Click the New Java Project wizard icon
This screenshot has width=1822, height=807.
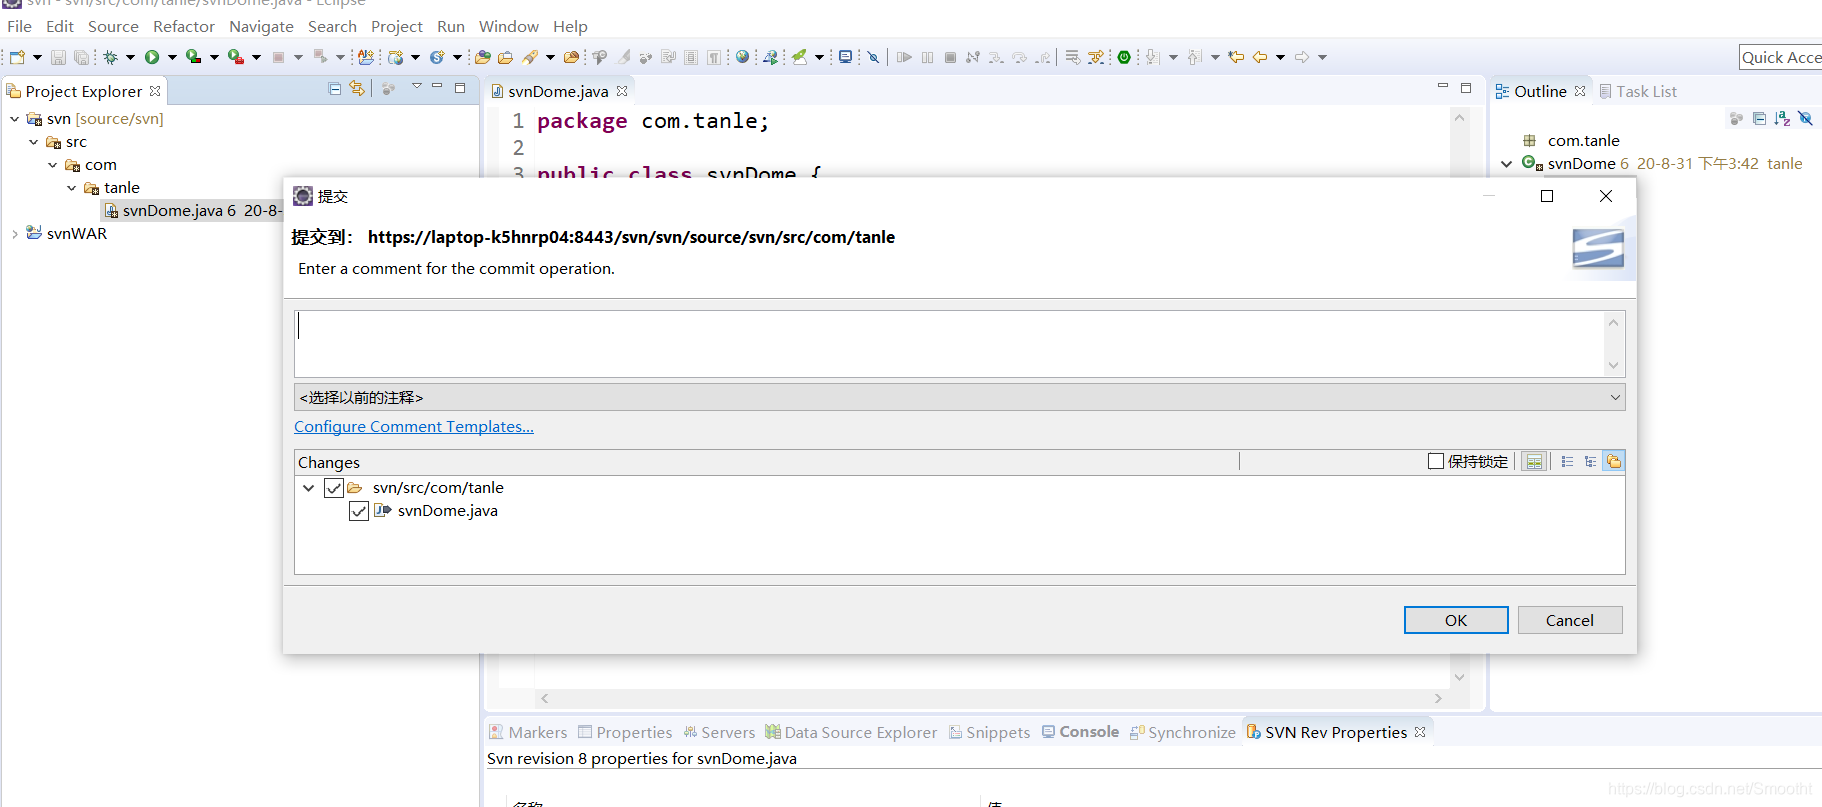(366, 57)
